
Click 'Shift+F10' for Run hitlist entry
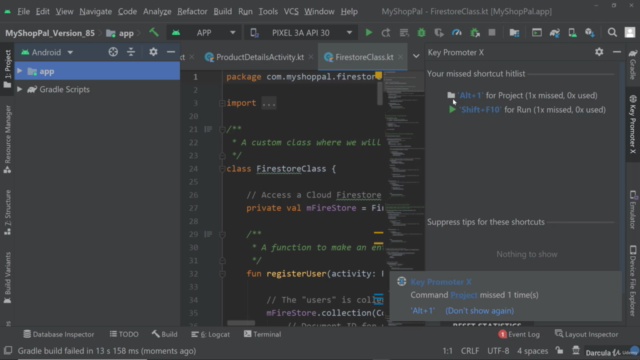pos(527,109)
